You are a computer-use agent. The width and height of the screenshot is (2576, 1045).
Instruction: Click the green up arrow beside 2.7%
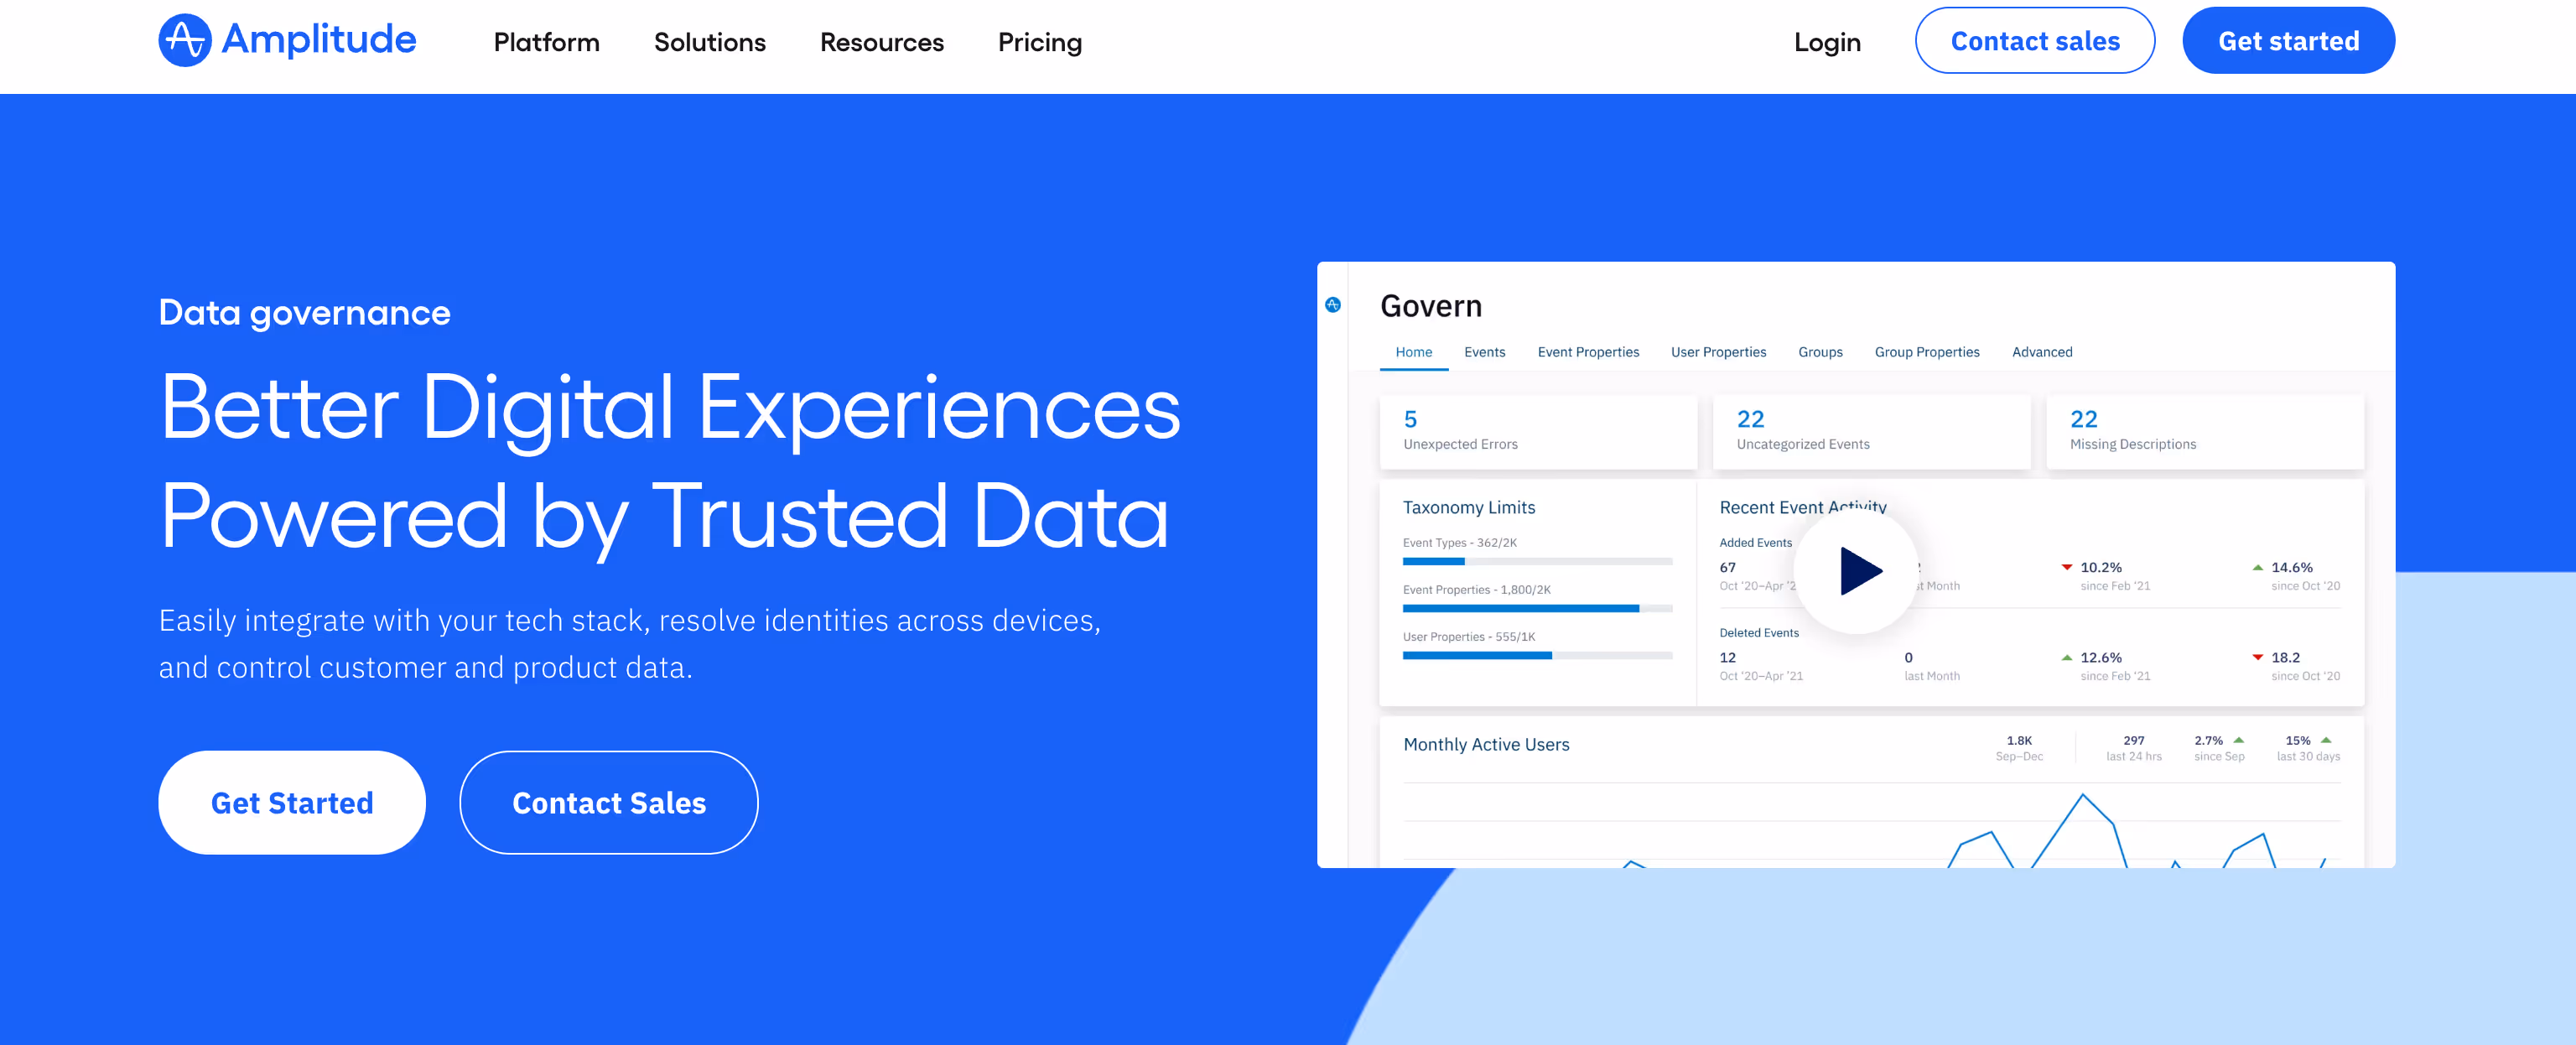pos(2238,740)
